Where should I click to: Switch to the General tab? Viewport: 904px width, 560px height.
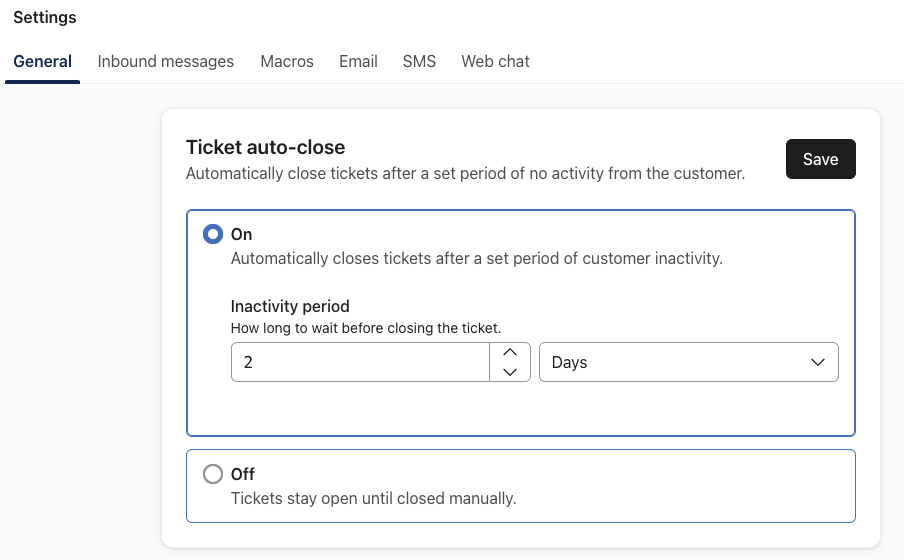click(43, 61)
